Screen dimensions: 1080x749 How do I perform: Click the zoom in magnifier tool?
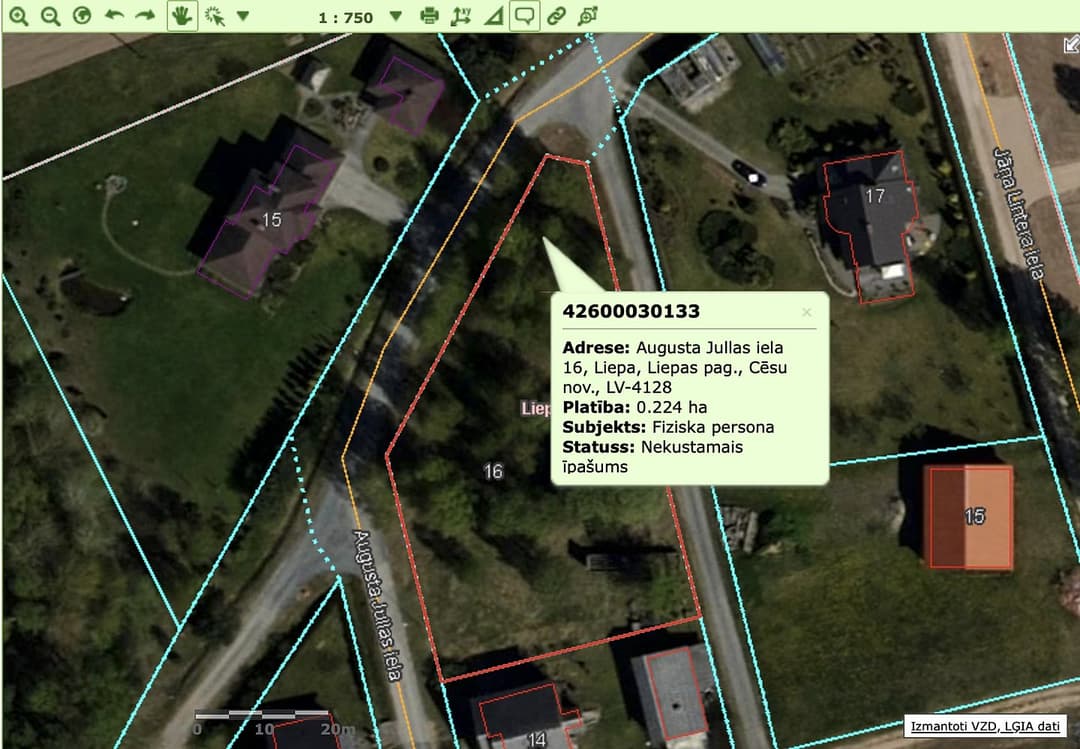click(x=19, y=17)
